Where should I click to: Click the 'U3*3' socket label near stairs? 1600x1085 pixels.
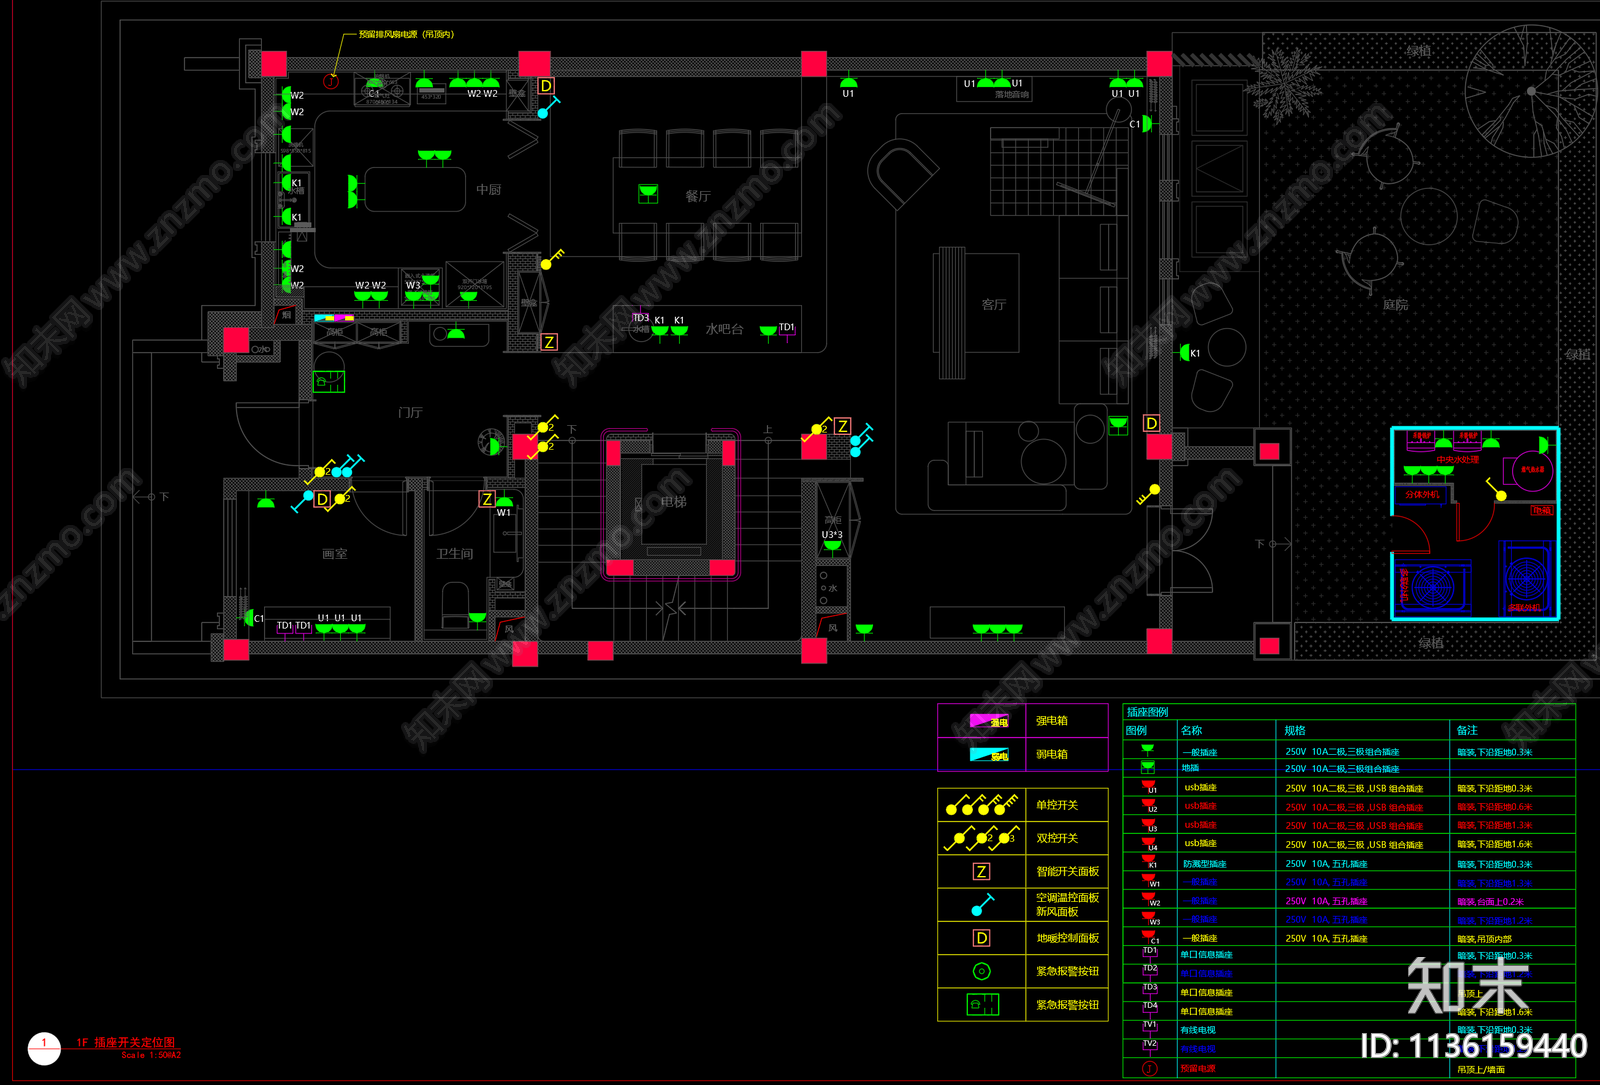[832, 534]
